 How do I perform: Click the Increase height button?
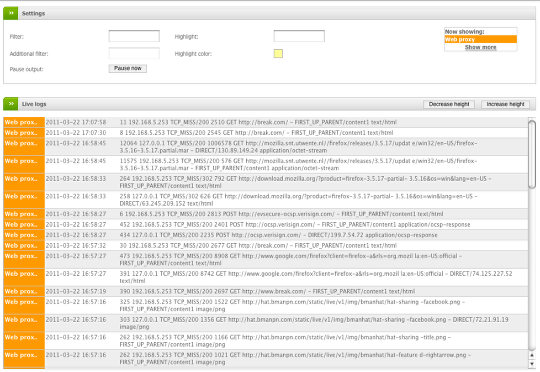505,104
